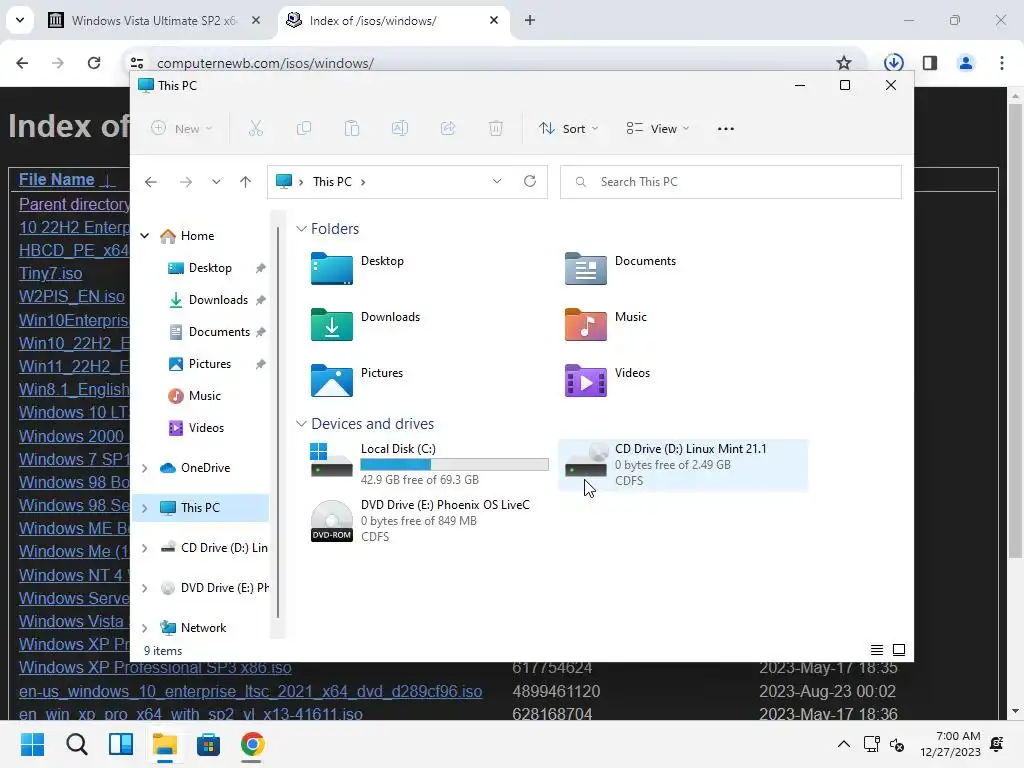Toggle Chrome side panel icon
Viewport: 1024px width, 768px height.
930,63
